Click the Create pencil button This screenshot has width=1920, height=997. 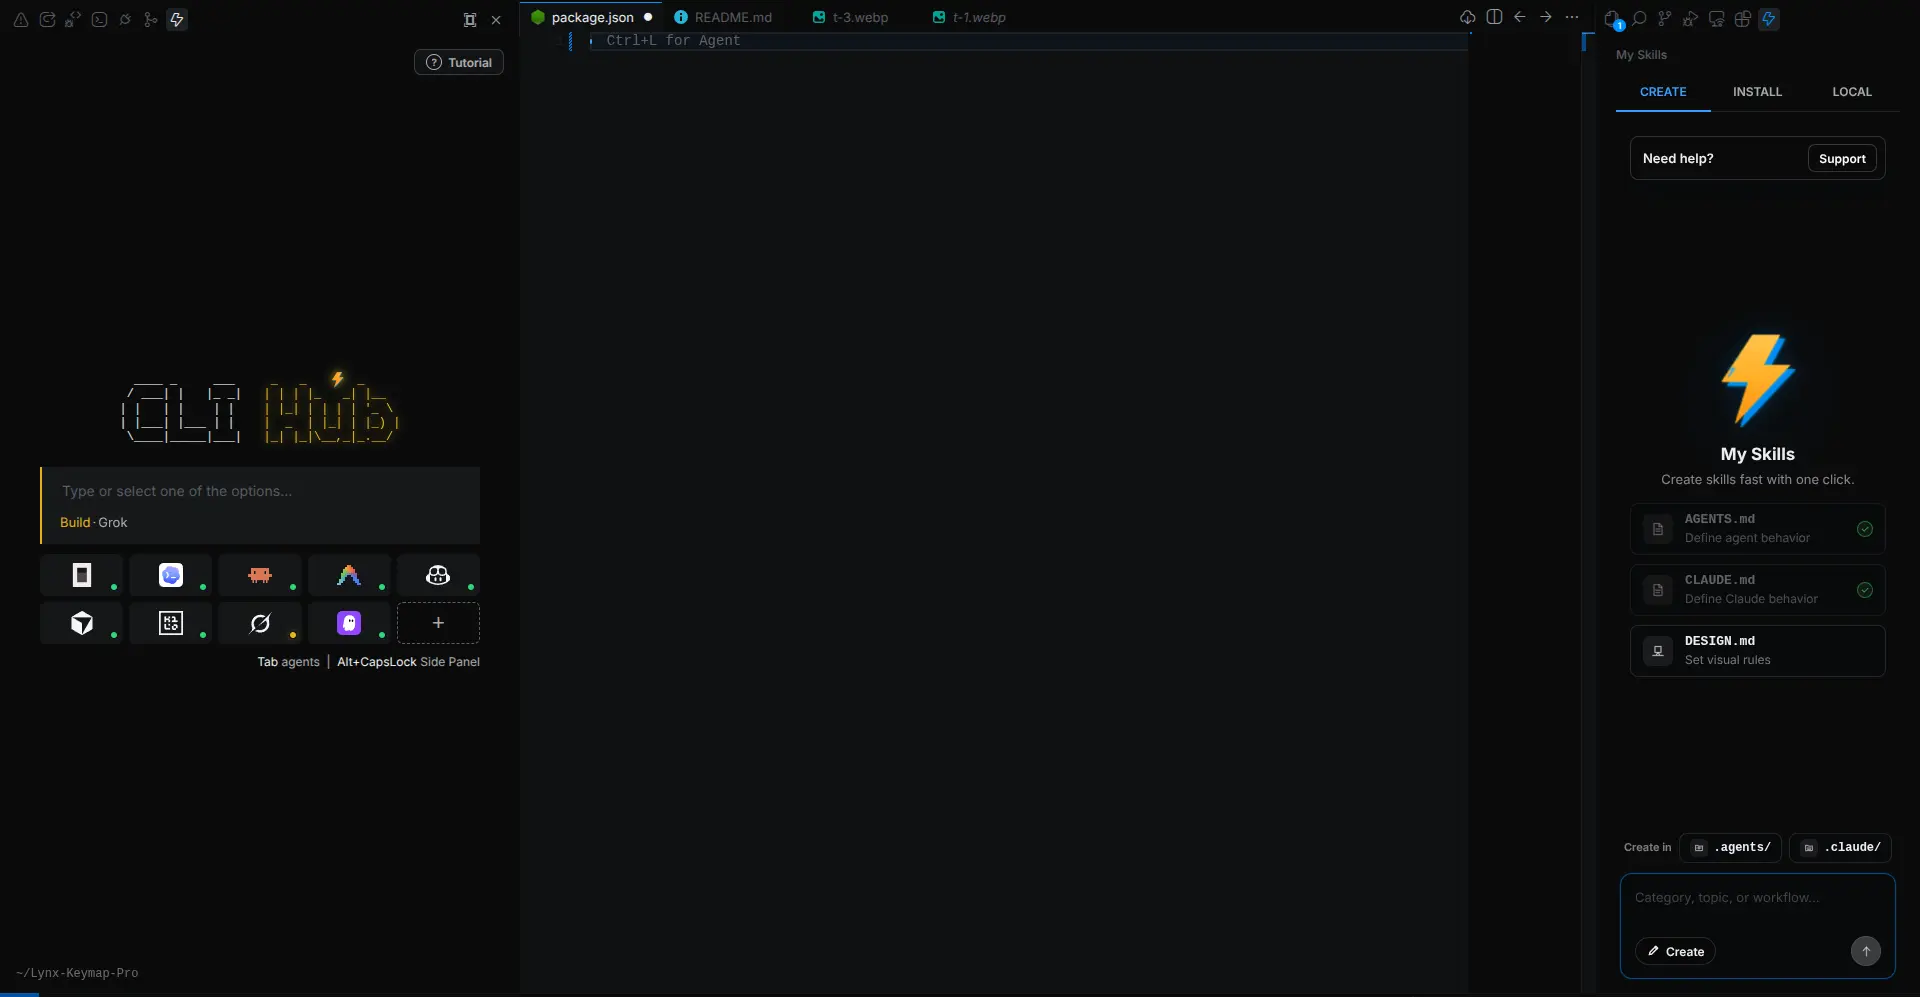(x=1676, y=951)
